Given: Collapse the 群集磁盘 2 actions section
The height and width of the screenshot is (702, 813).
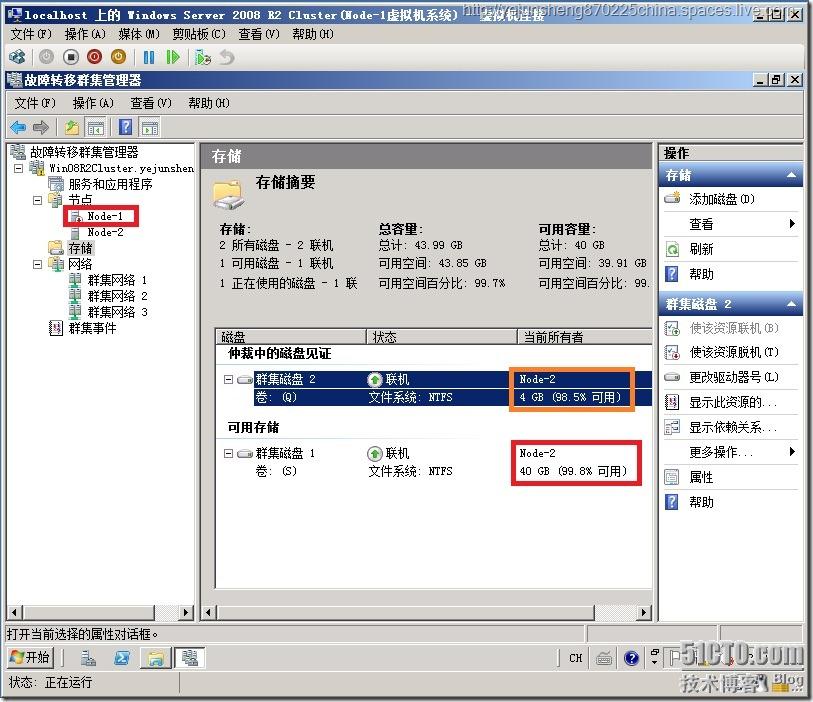Looking at the screenshot, I should point(791,304).
